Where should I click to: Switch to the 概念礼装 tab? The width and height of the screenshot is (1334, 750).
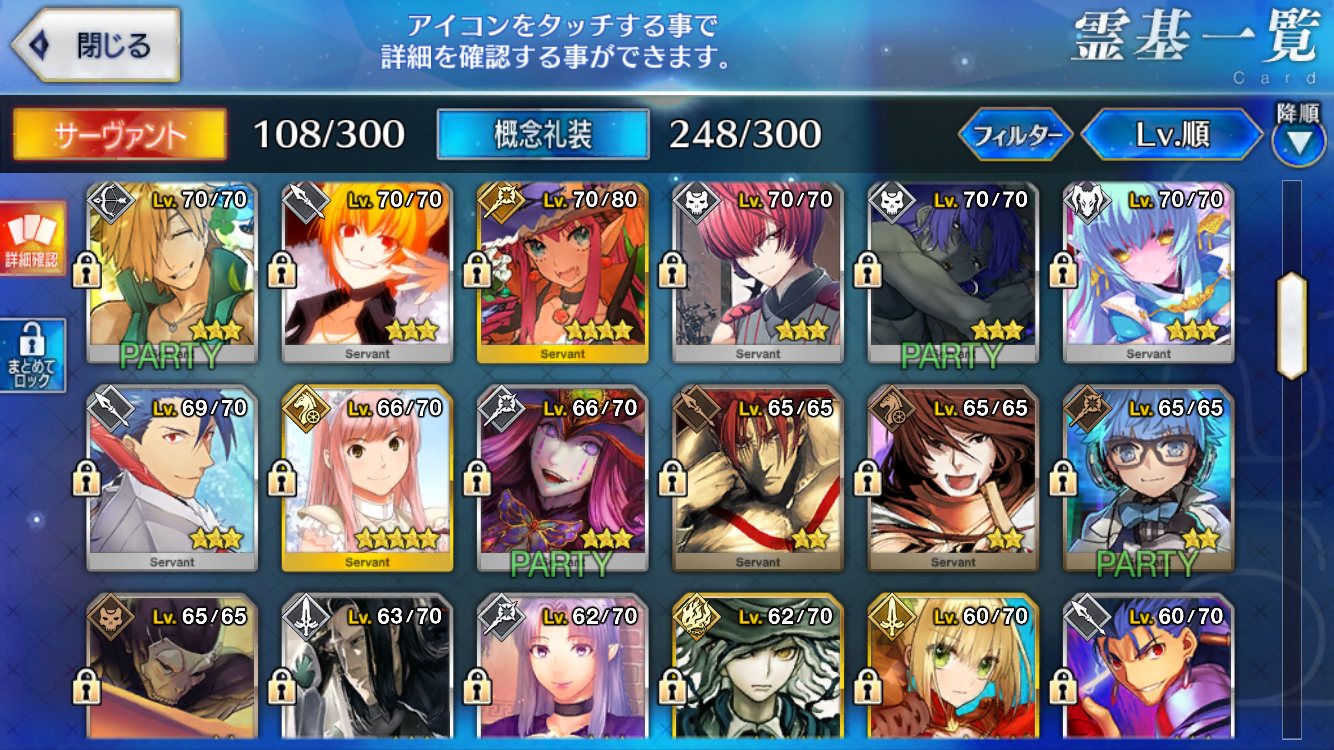543,135
